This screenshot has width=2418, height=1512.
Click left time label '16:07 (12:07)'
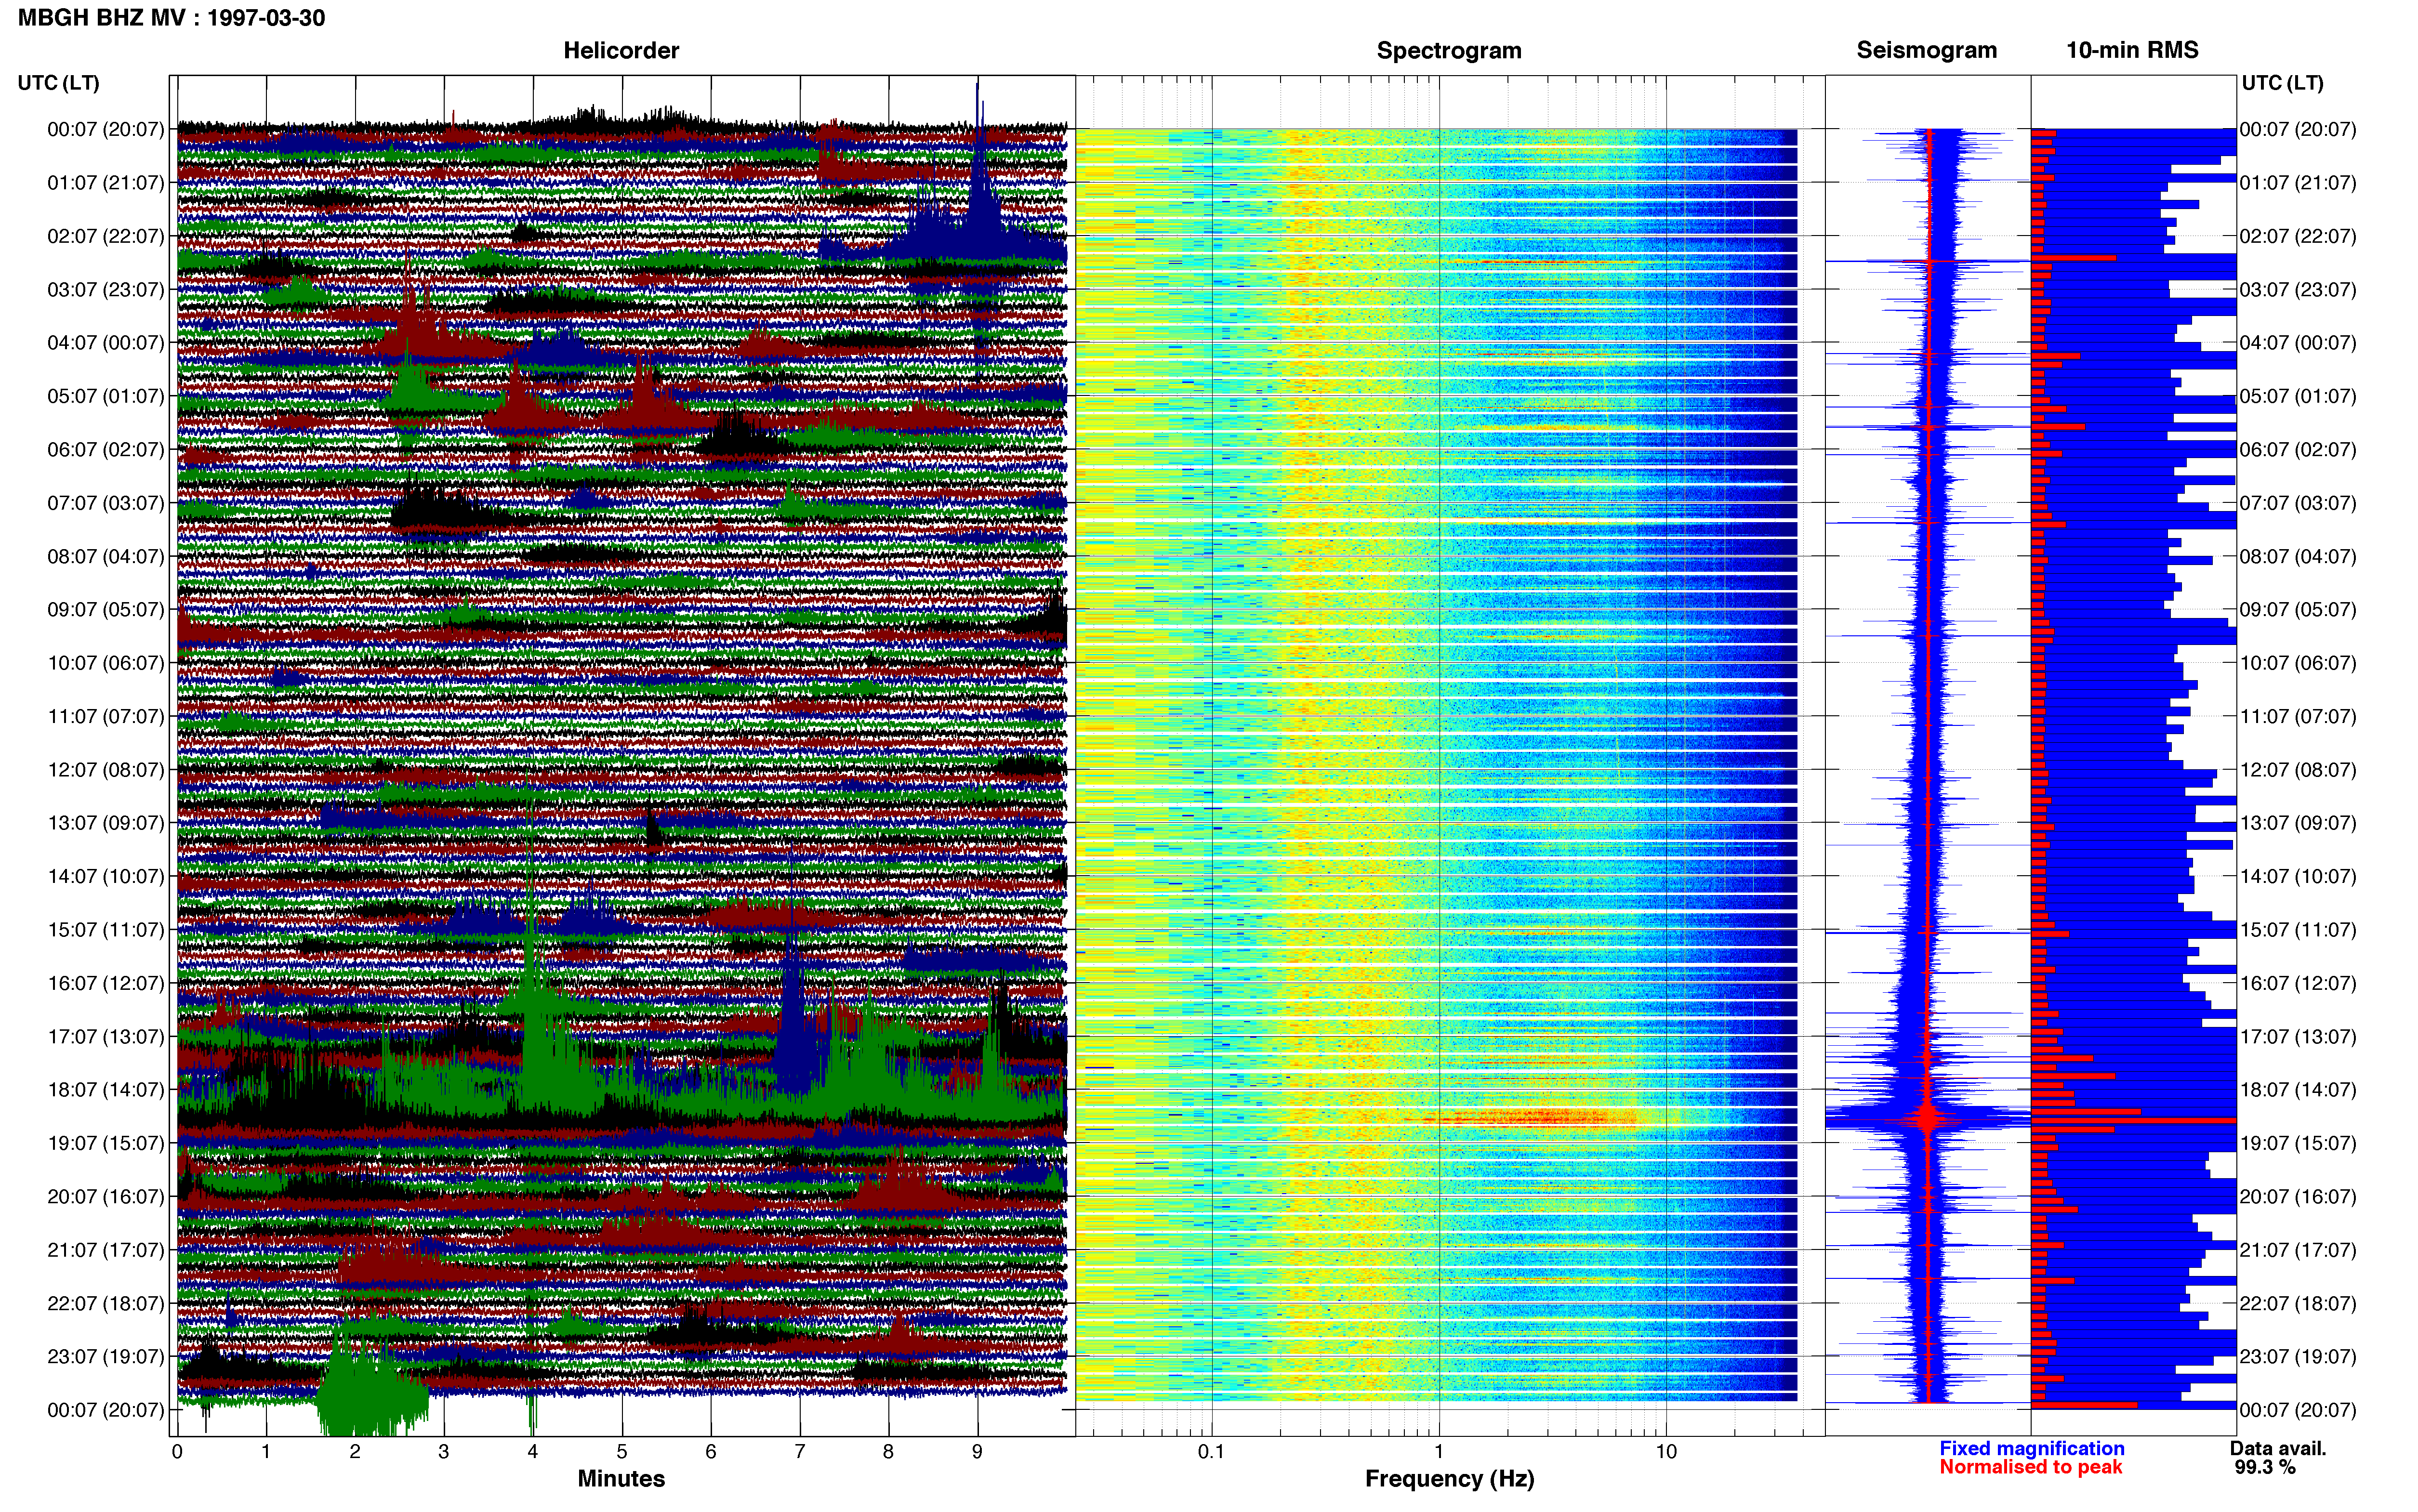pyautogui.click(x=105, y=983)
